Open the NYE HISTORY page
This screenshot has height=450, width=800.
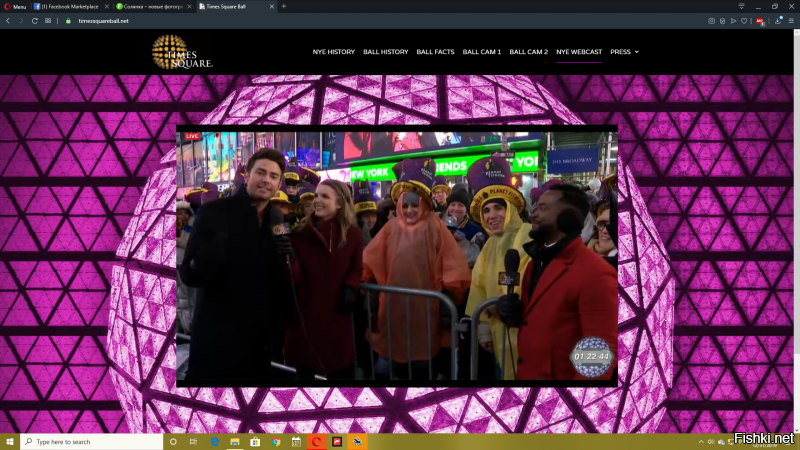pos(334,52)
